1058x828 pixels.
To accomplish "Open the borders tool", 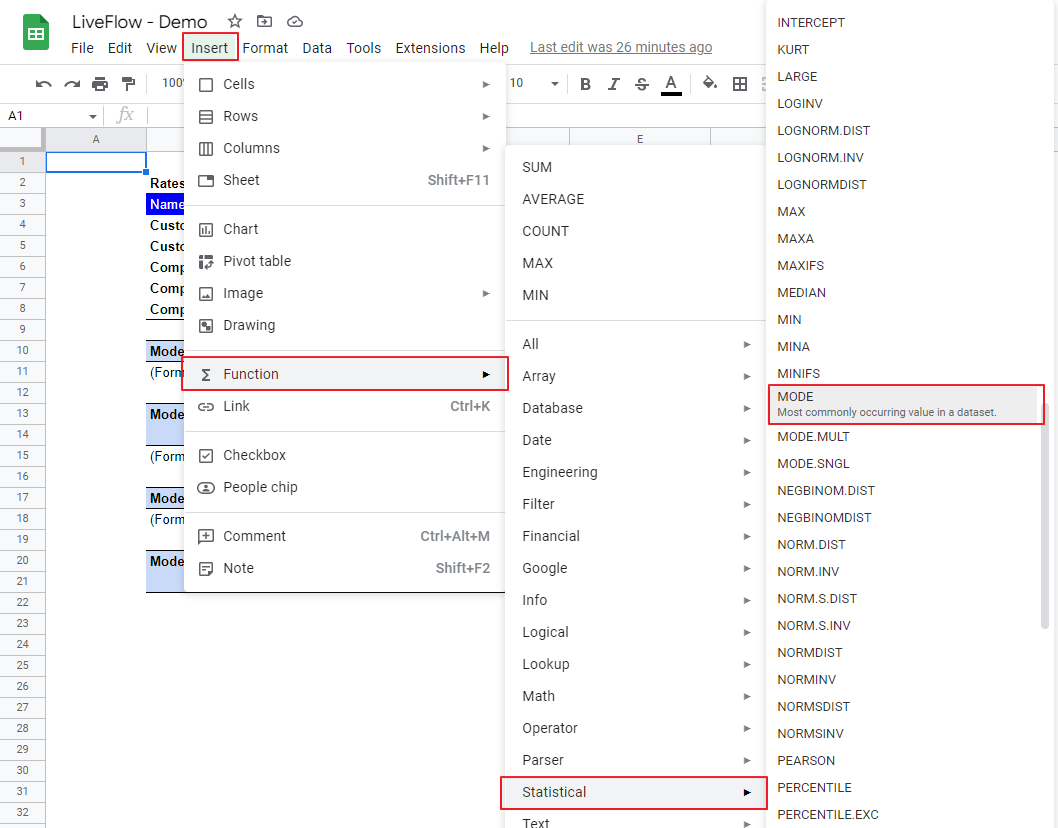I will coord(740,84).
